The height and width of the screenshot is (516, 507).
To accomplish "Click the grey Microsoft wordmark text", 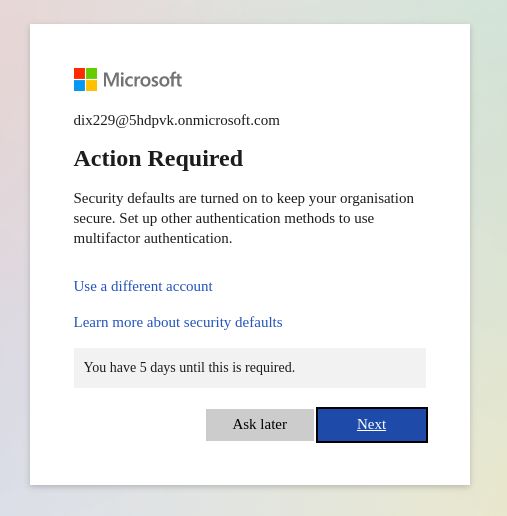I will [x=142, y=80].
